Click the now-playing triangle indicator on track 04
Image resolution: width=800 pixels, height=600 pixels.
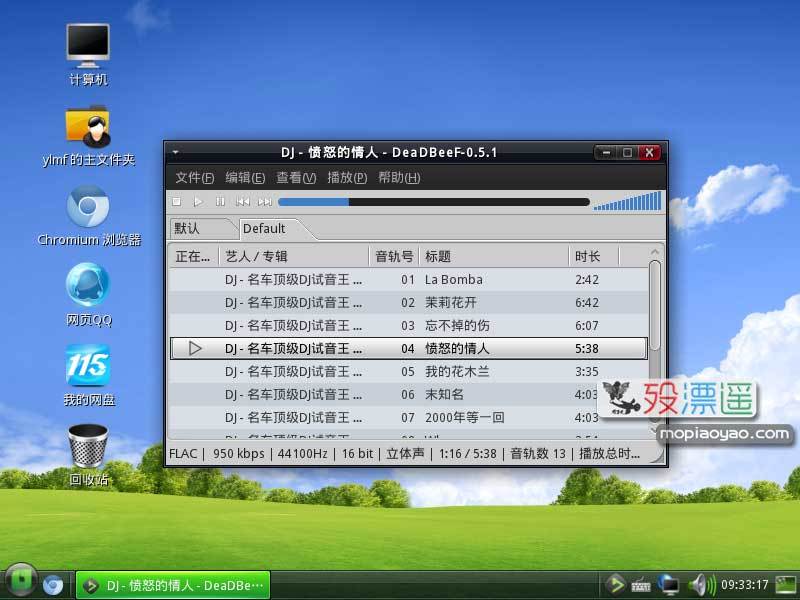[195, 348]
